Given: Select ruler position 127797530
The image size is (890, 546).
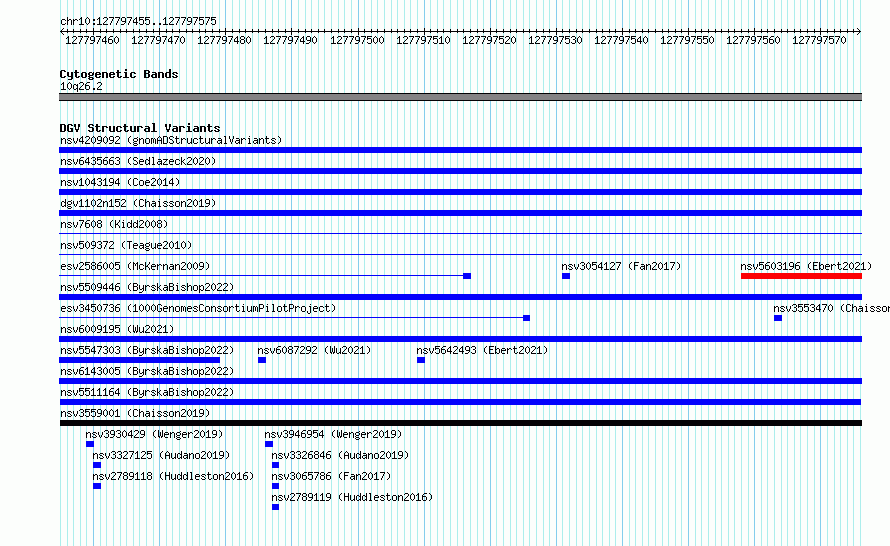Looking at the screenshot, I should (x=555, y=40).
